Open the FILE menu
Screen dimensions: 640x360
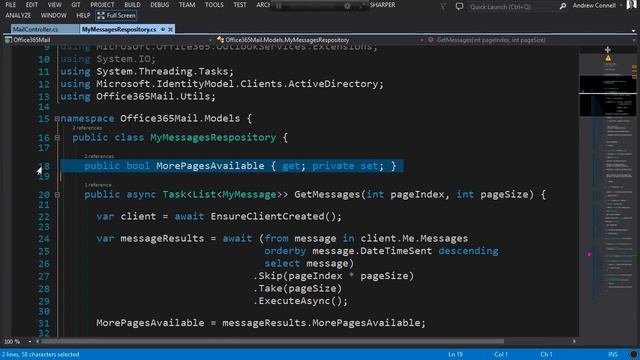point(11,5)
